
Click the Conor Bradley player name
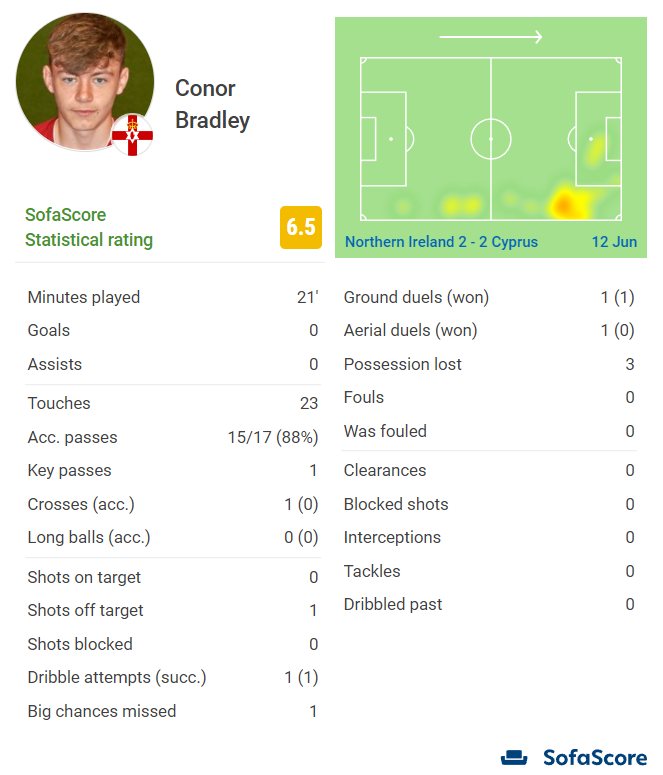tap(213, 104)
